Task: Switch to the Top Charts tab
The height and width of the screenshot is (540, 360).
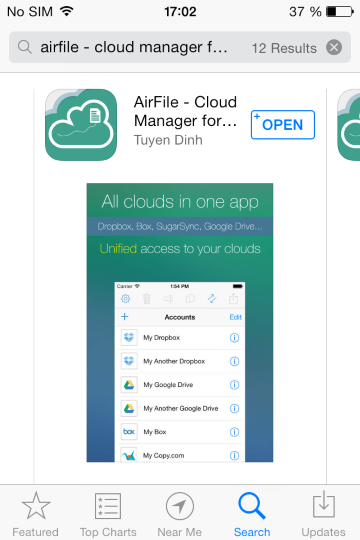Action: (x=108, y=514)
